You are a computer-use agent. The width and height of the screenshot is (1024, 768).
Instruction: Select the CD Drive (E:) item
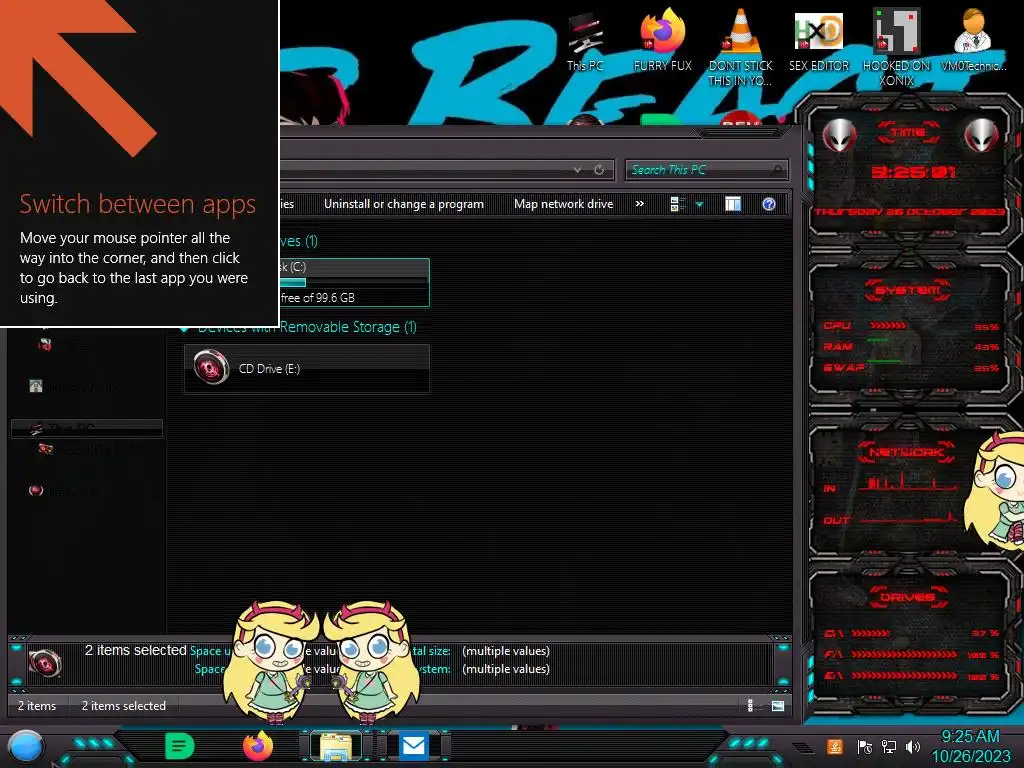click(307, 368)
